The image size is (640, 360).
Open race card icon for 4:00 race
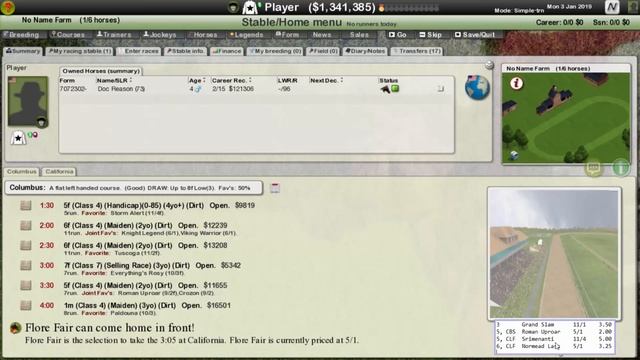coord(26,305)
